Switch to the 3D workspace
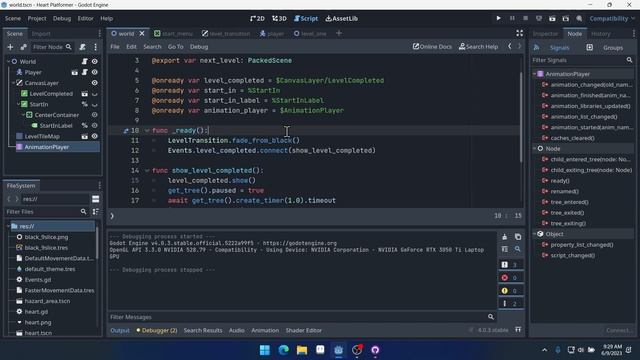 click(279, 18)
